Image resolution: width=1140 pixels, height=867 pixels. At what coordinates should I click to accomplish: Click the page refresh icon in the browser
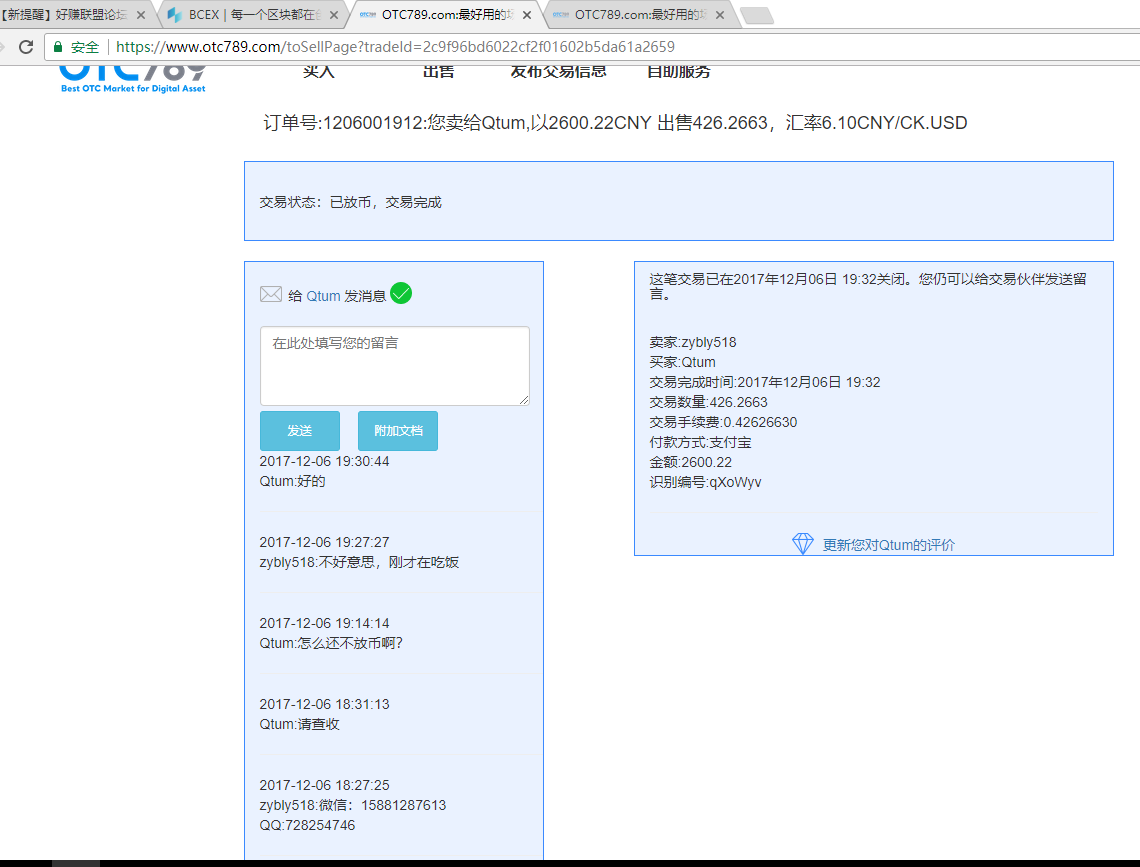tap(27, 46)
